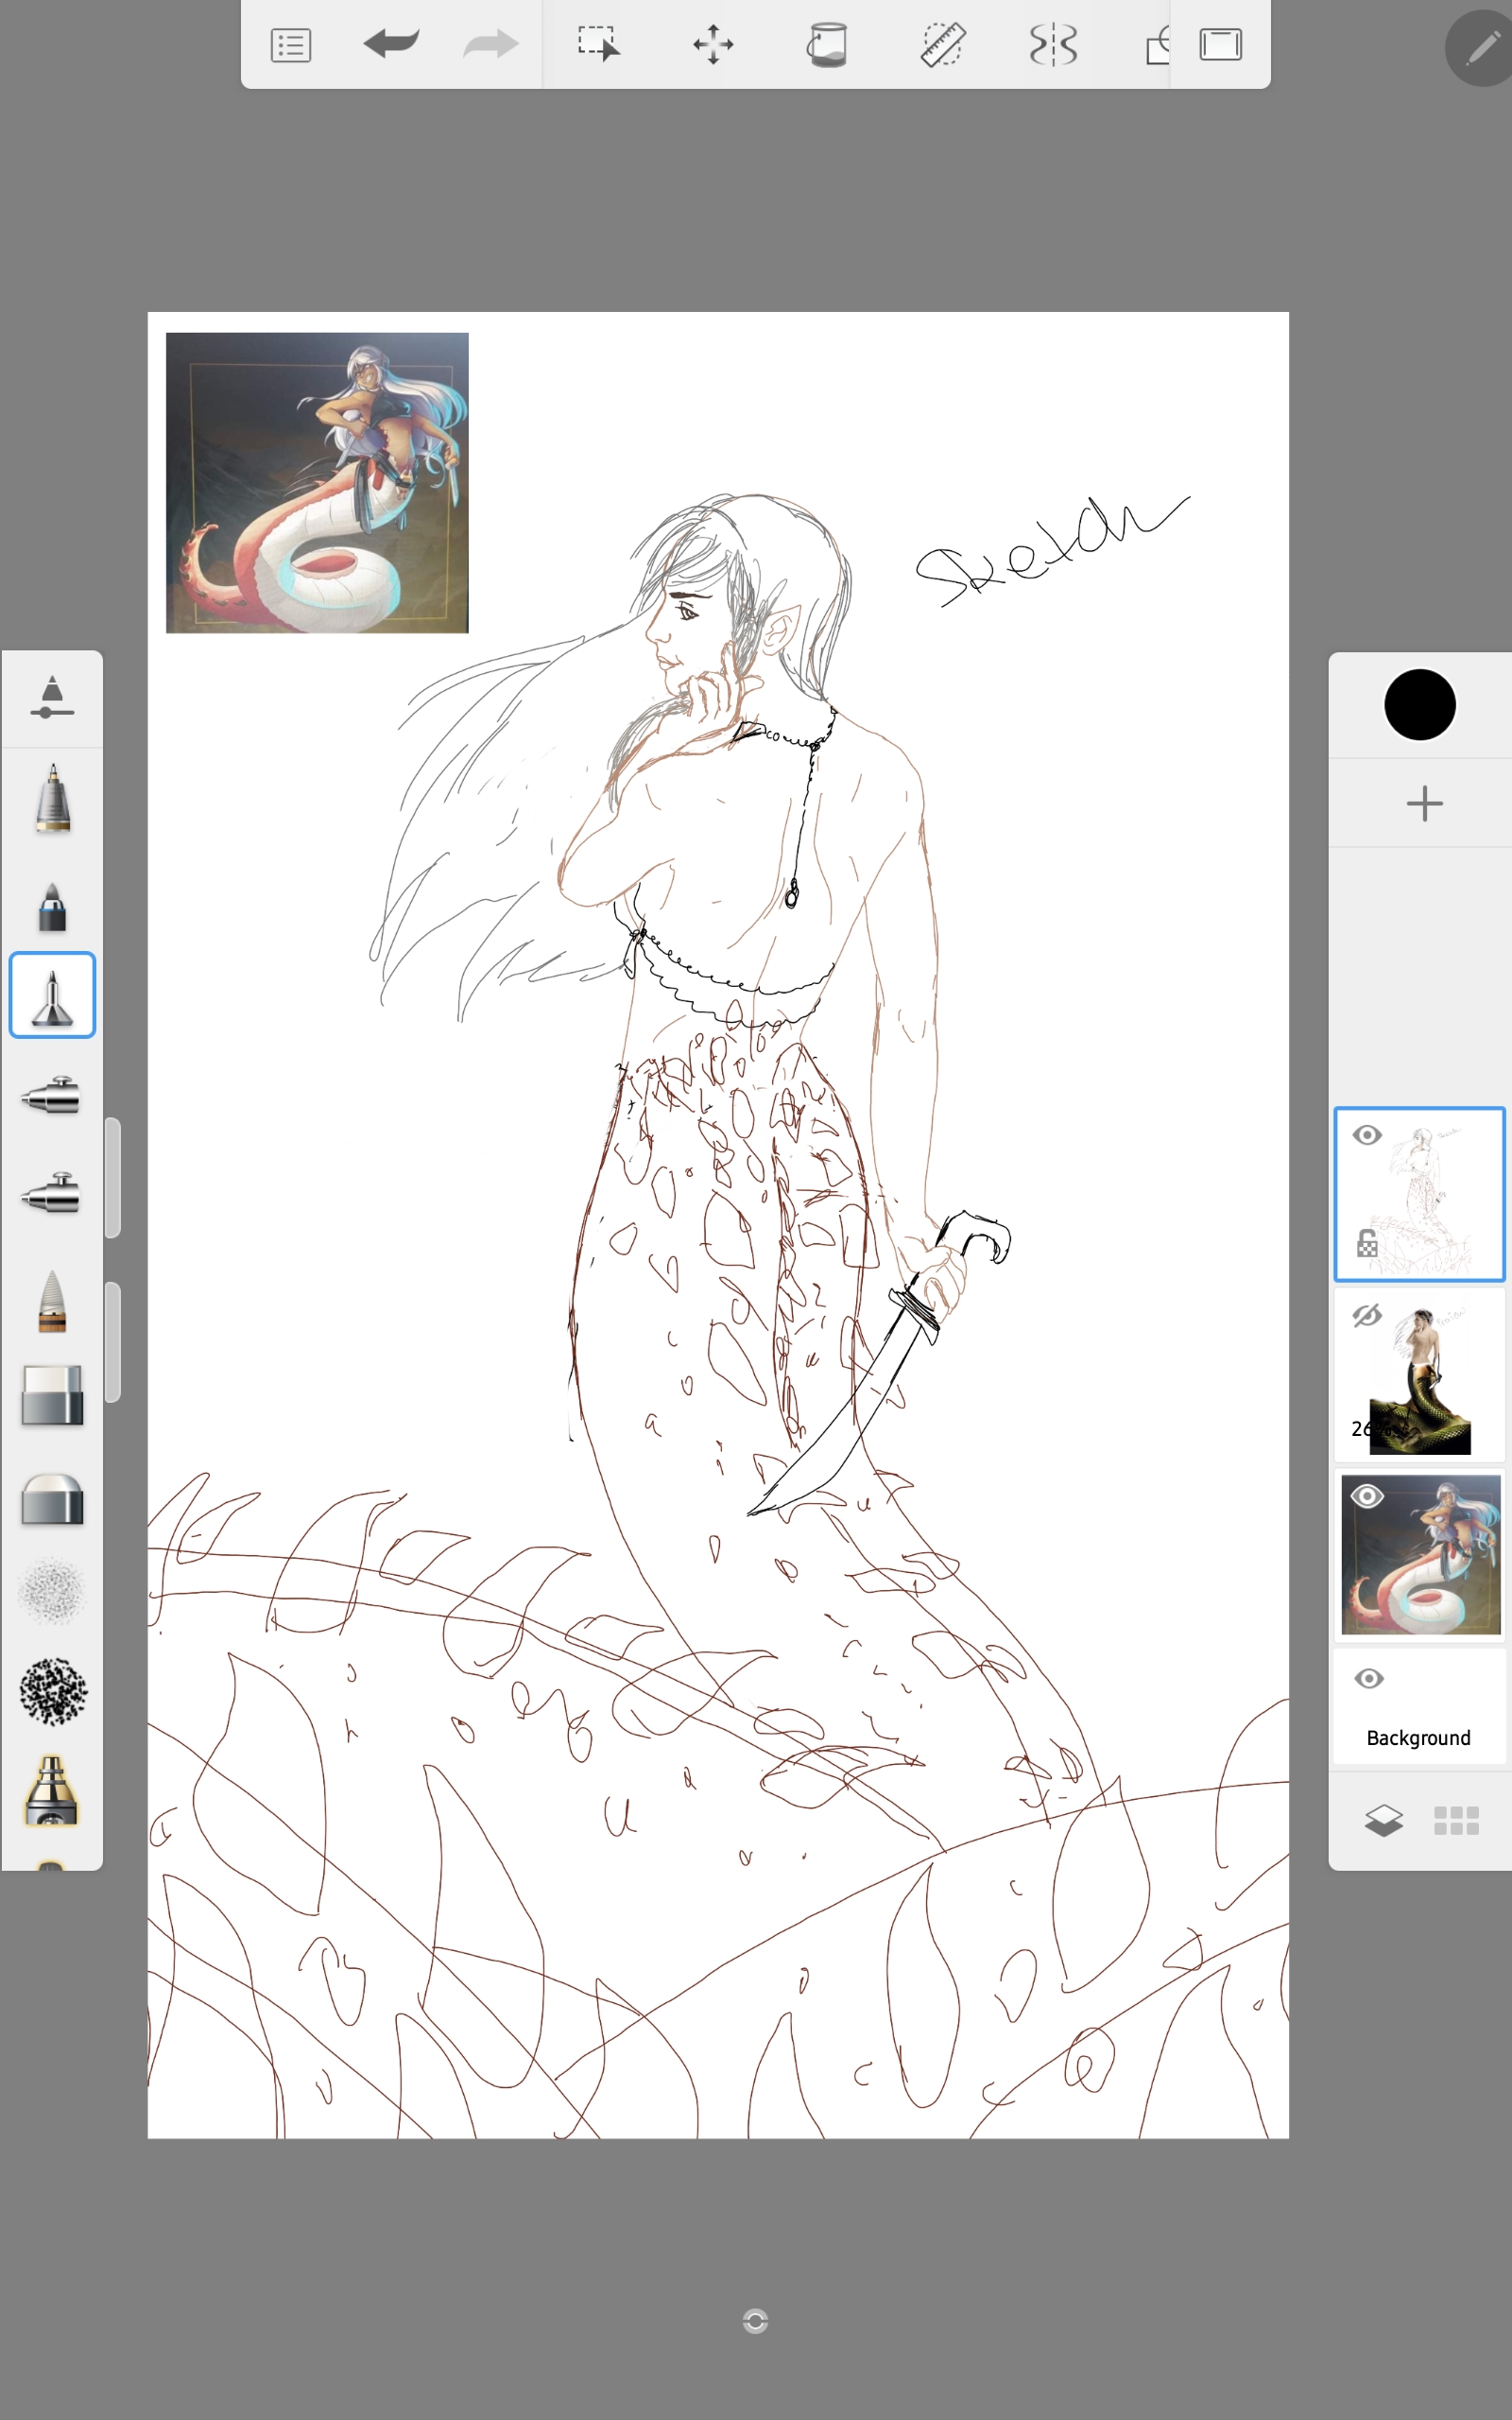1512x2420 pixels.
Task: Click the lower brush opacity slider handle
Action: click(x=113, y=1342)
